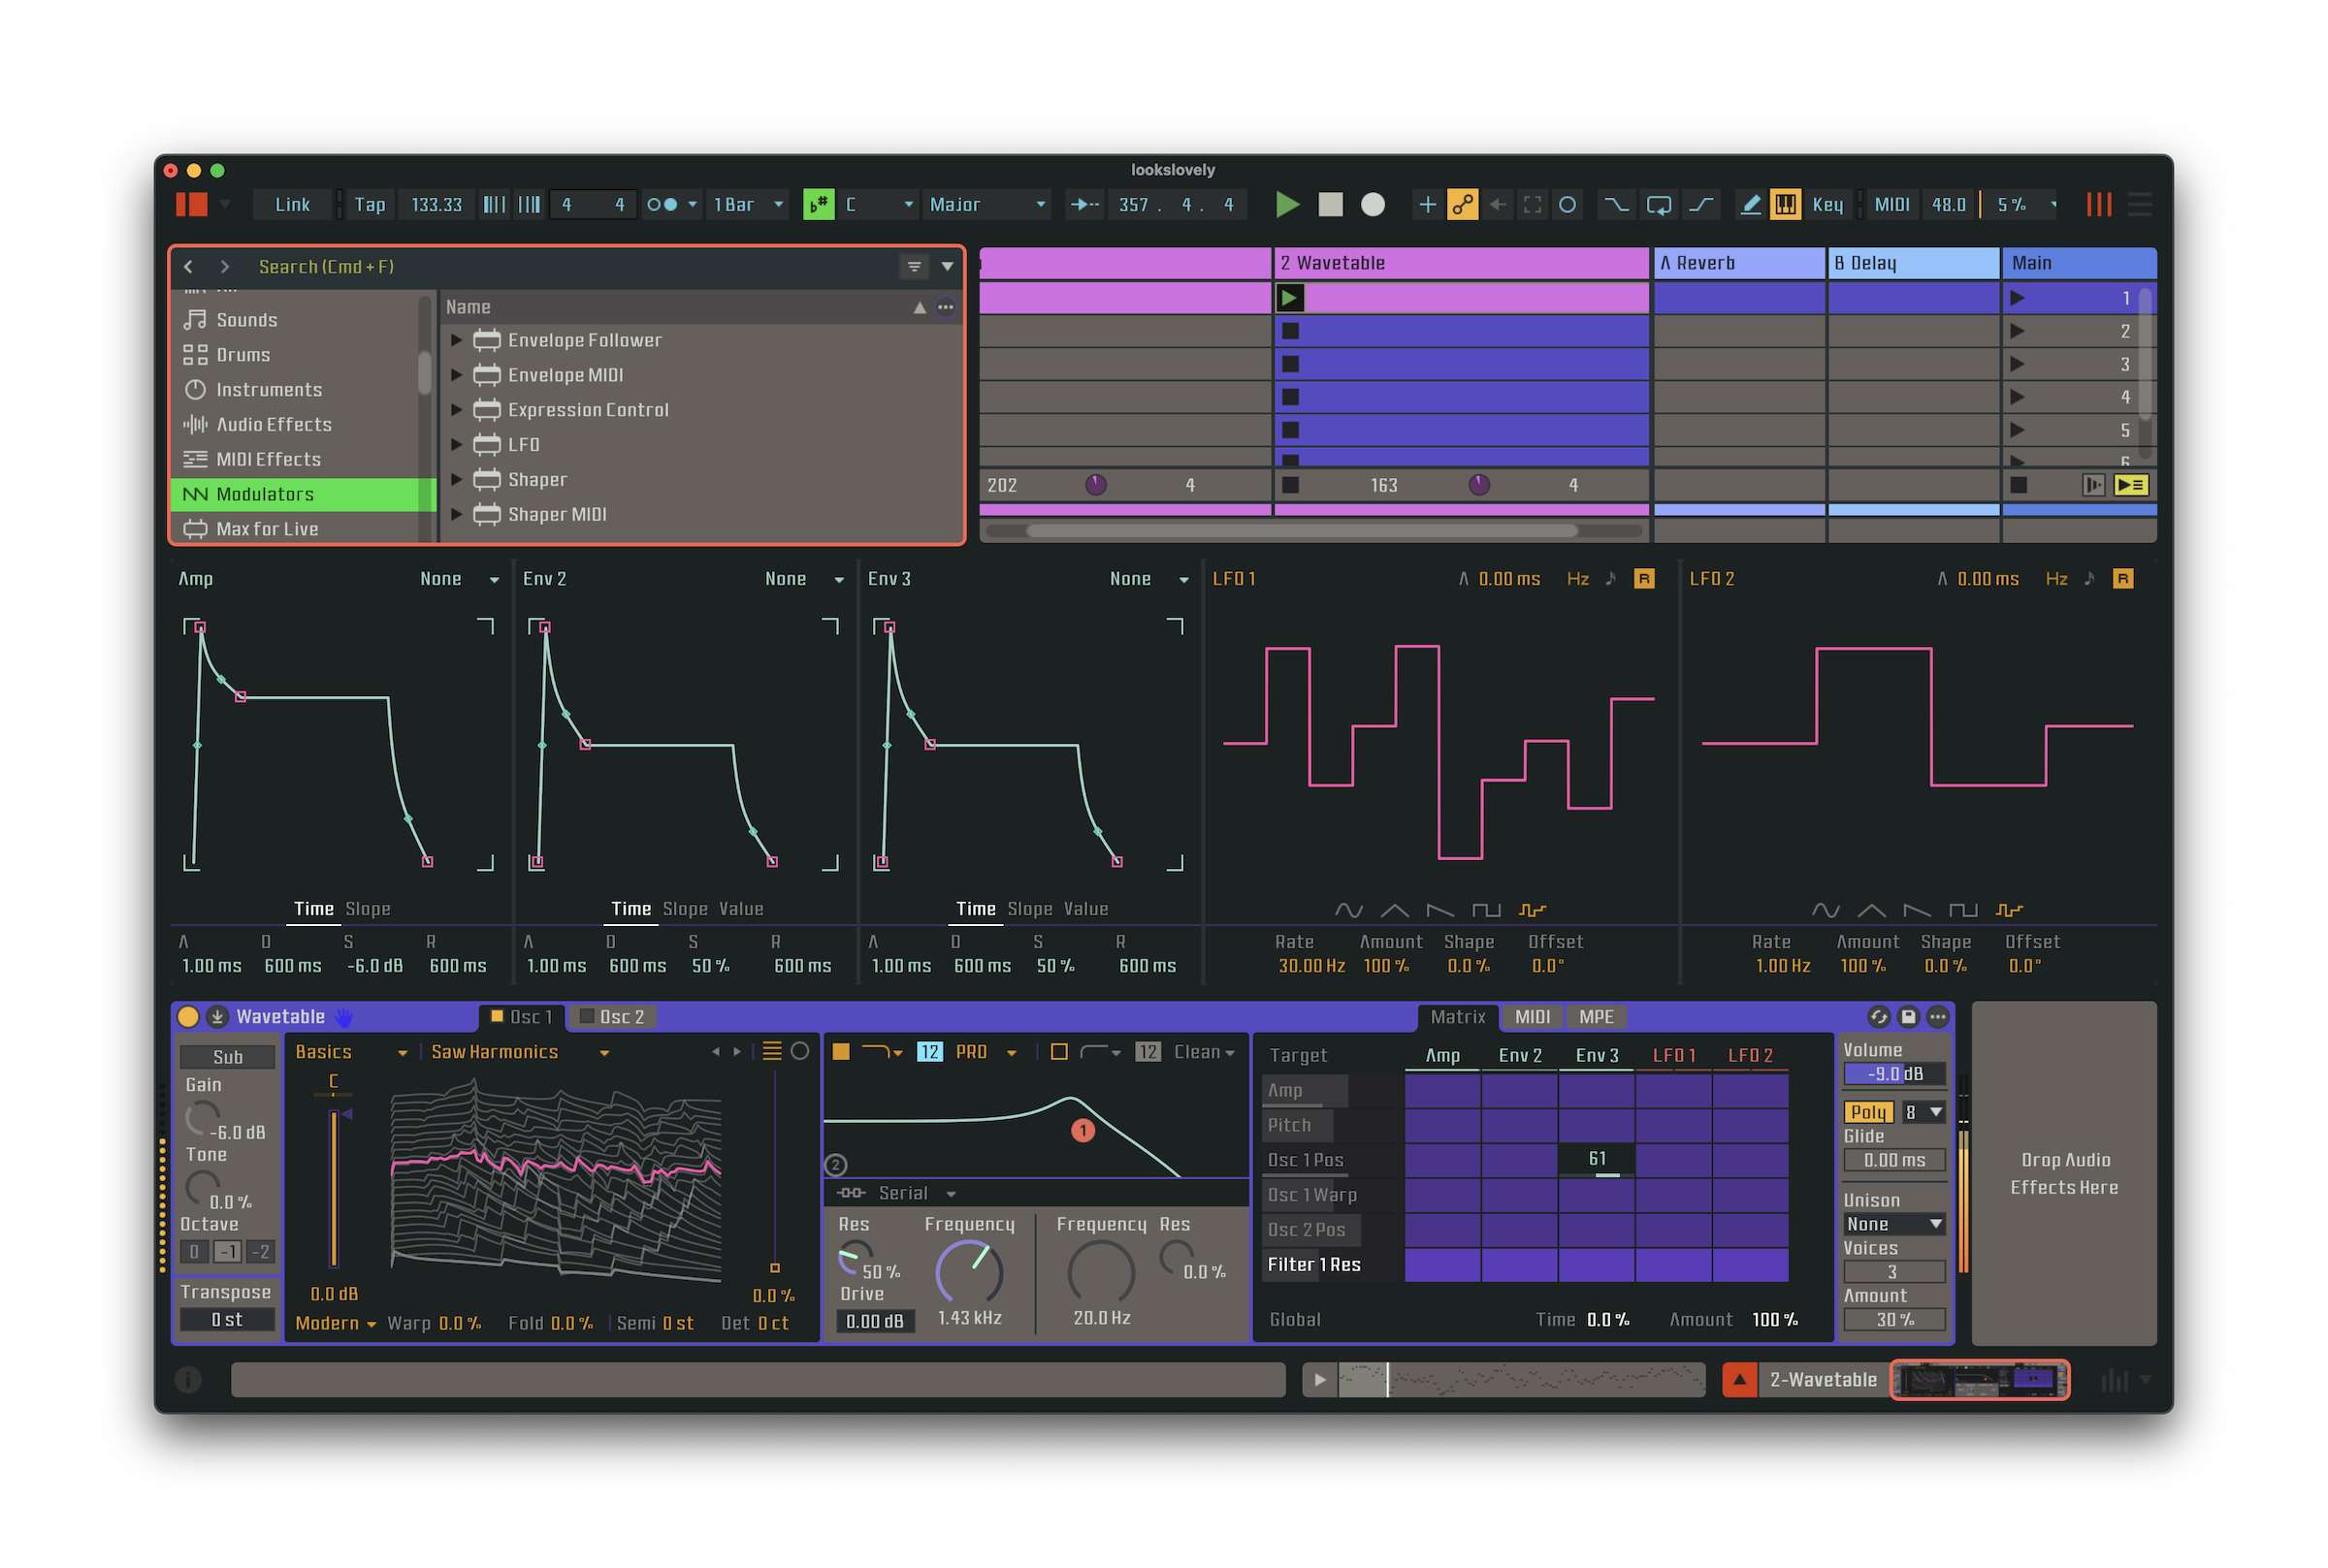Open the MPE tab in Wavetable
The image size is (2328, 1568).
(x=1595, y=1017)
